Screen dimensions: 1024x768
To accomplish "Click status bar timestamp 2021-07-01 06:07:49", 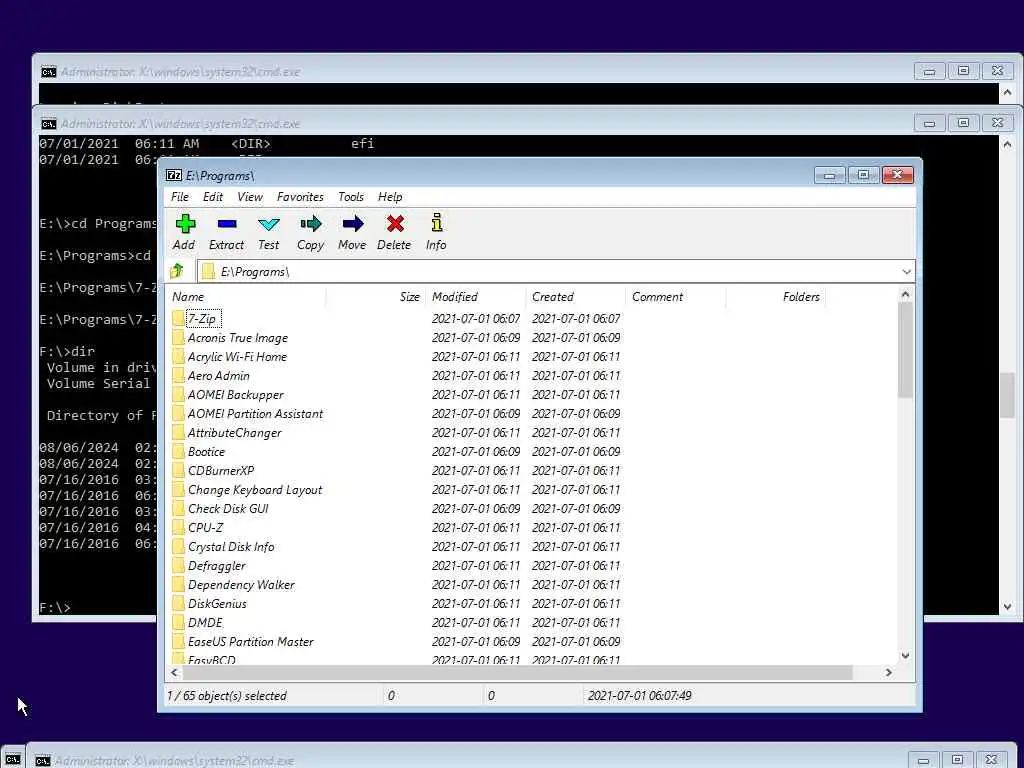I will (x=639, y=696).
